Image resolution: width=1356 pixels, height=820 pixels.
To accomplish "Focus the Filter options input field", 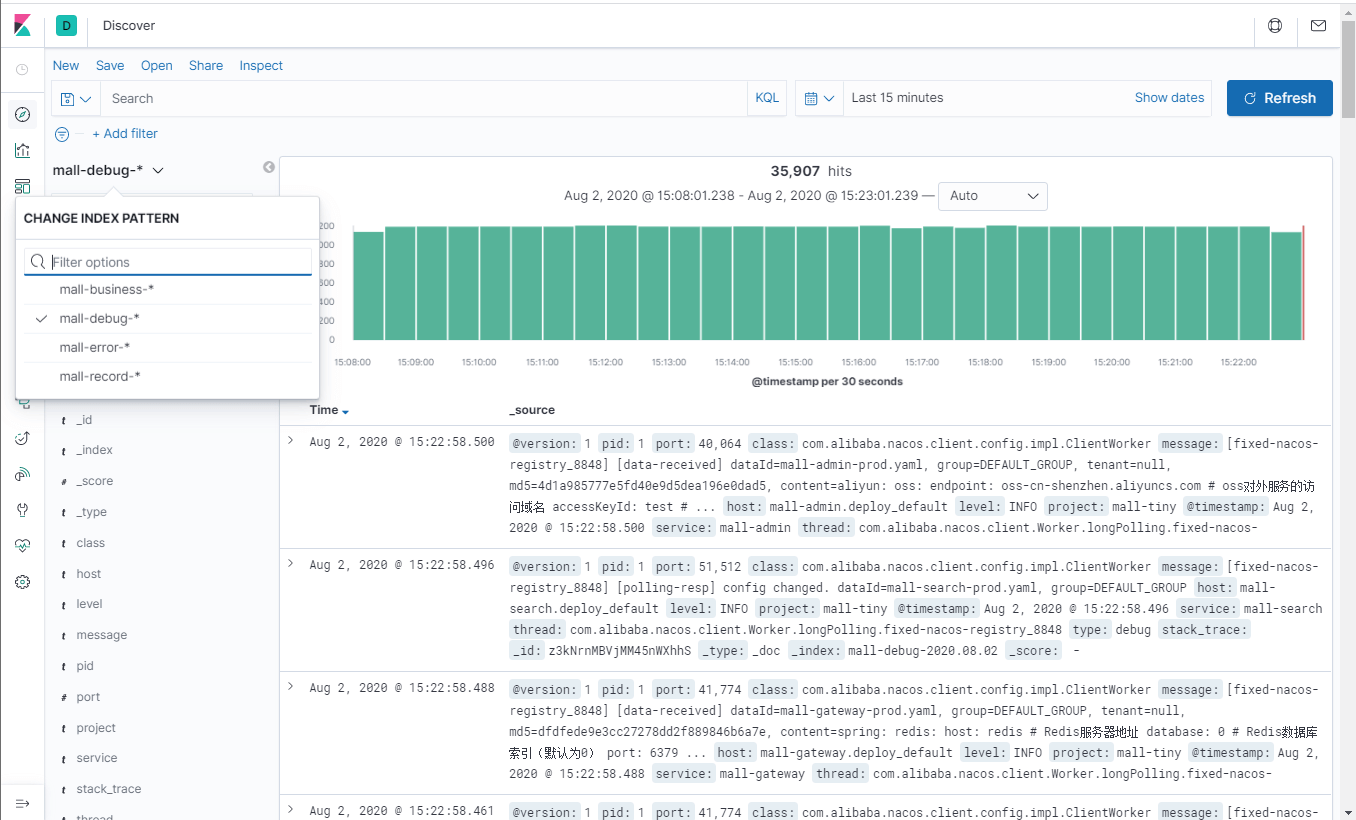I will [x=168, y=262].
